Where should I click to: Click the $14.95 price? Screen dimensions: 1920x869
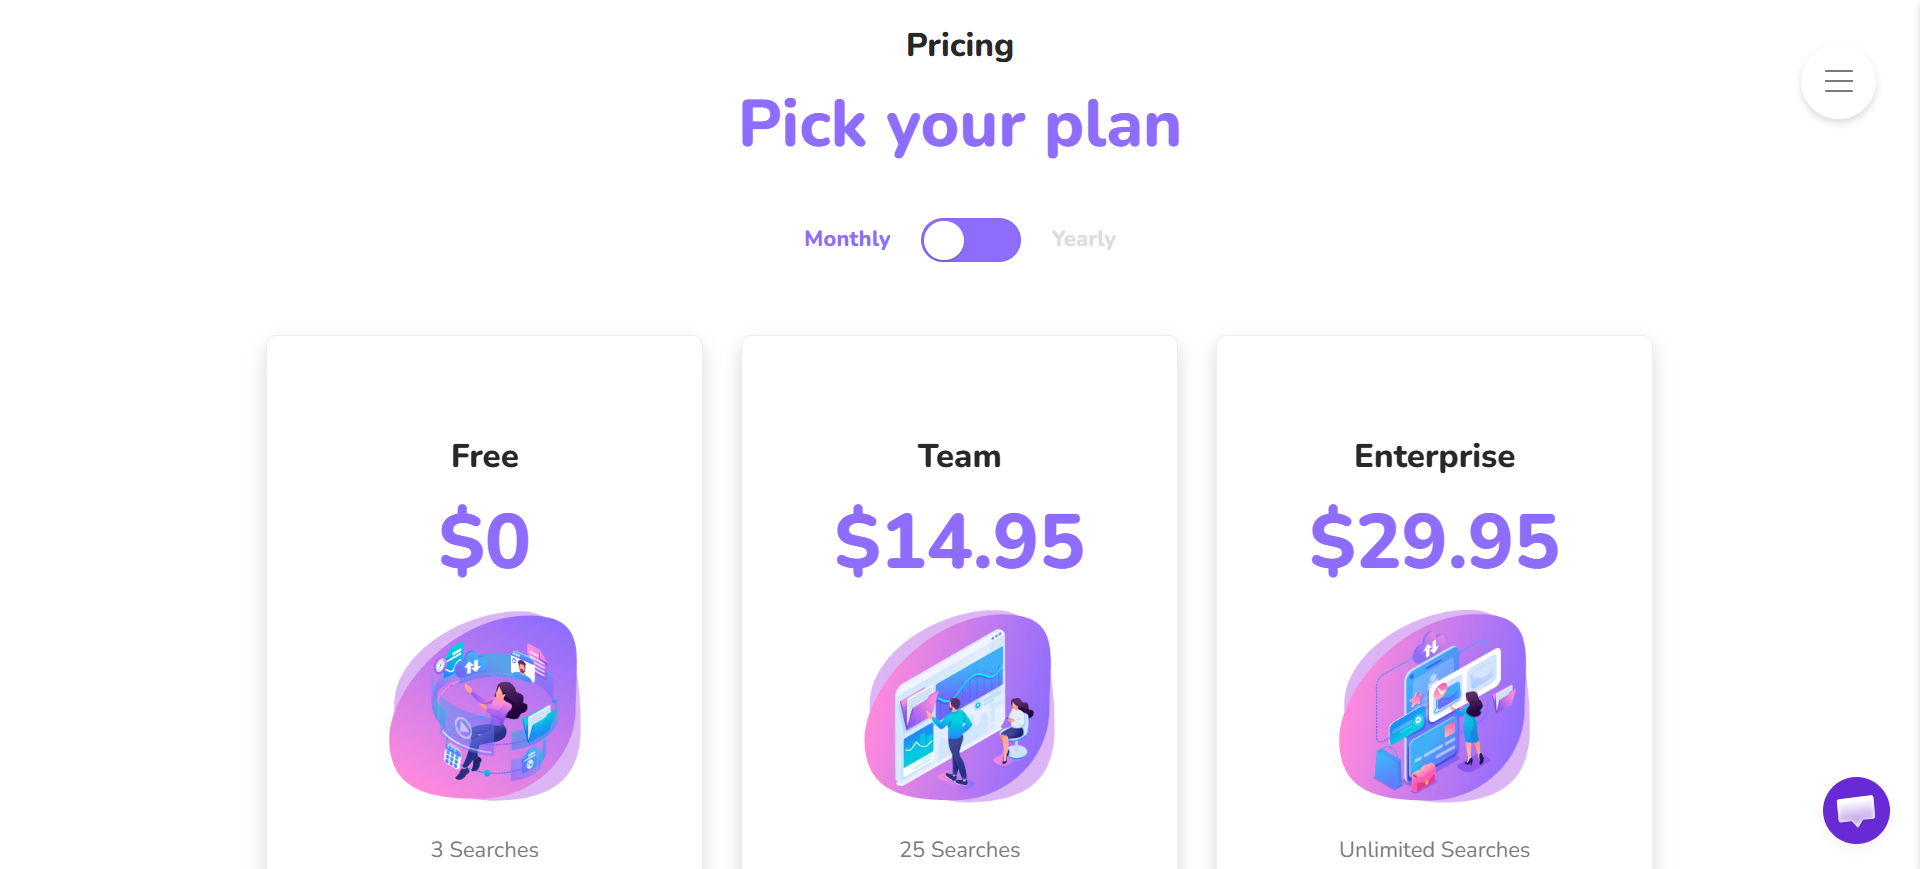pyautogui.click(x=960, y=541)
